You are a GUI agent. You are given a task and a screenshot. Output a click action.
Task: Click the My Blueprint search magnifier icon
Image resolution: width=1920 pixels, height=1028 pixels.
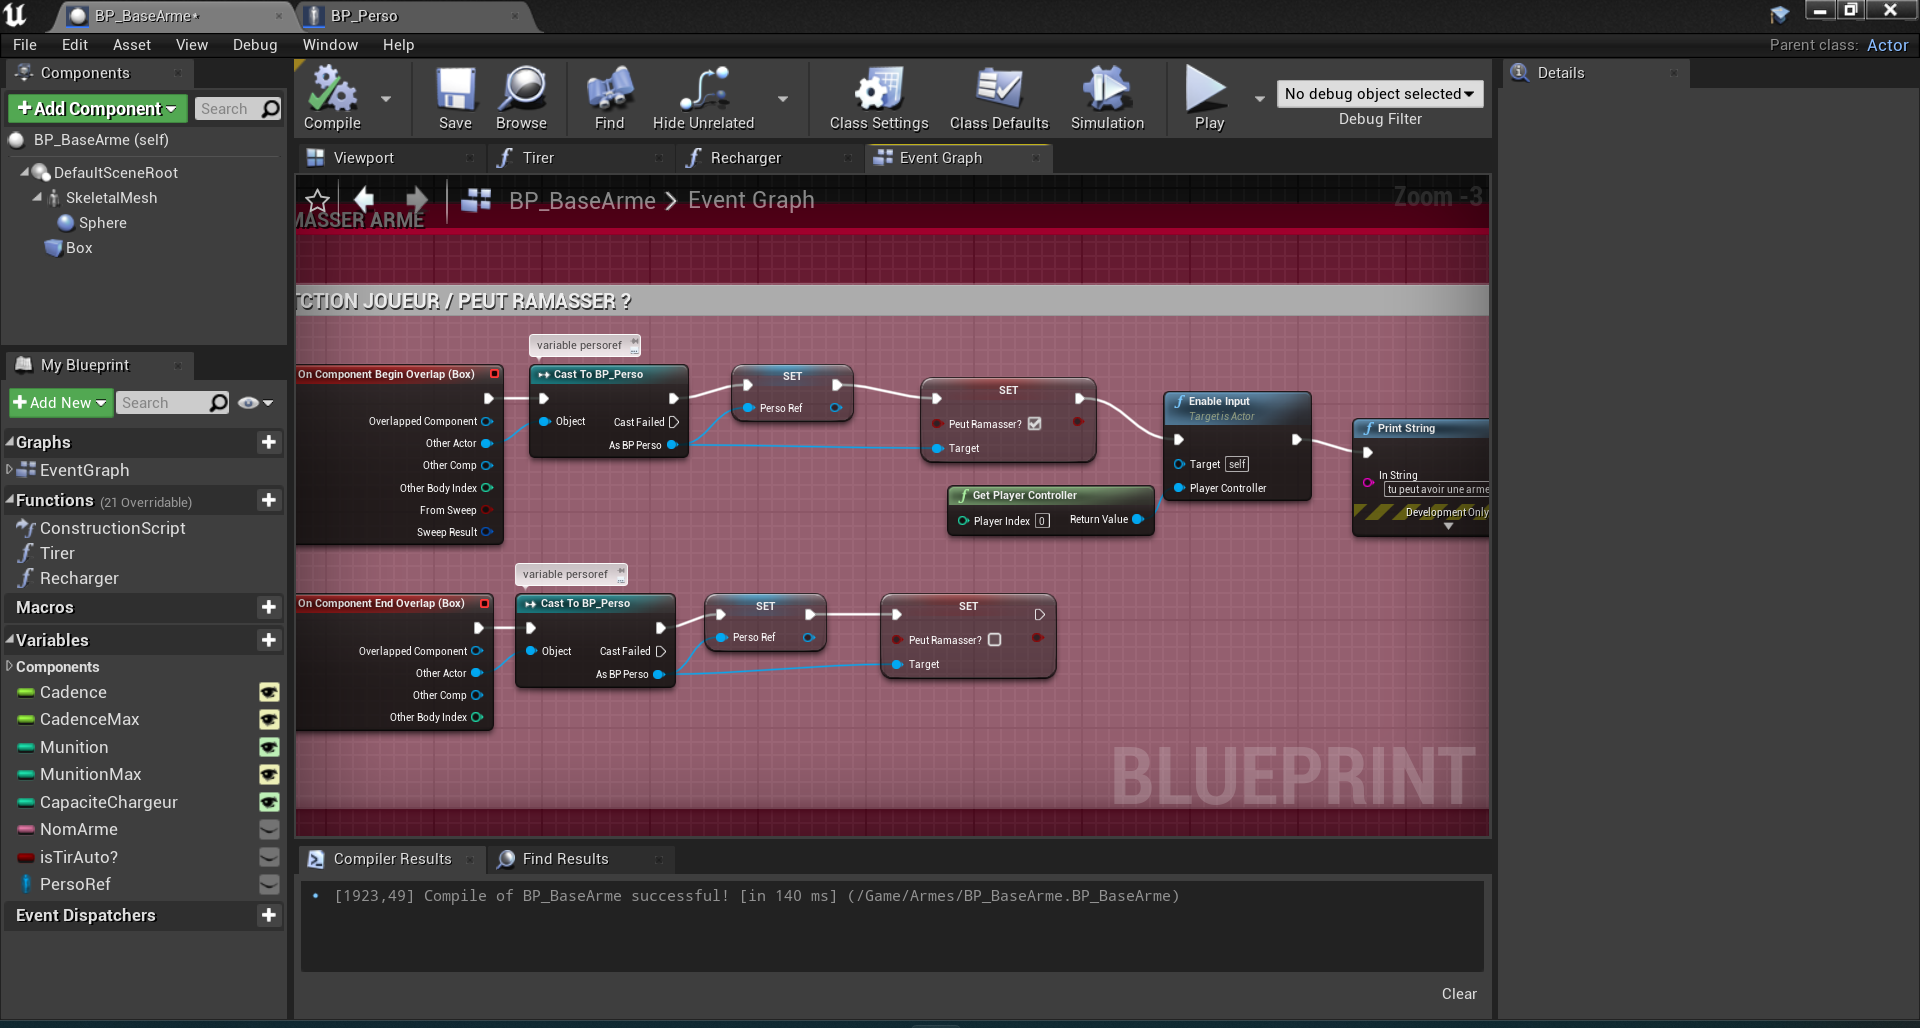point(218,403)
